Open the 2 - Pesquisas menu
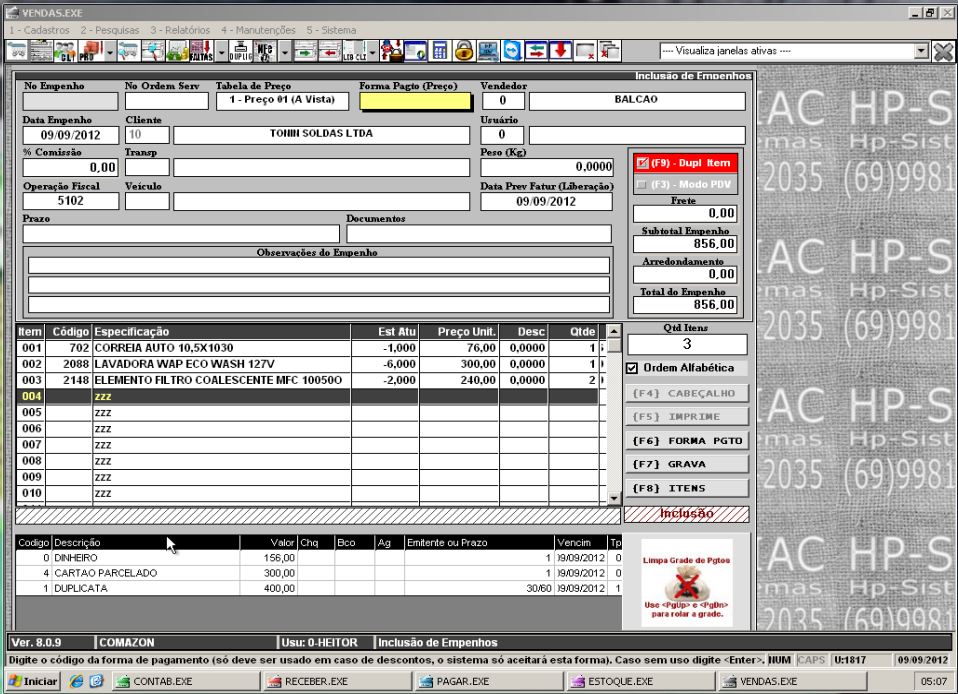The image size is (958, 694). 110,30
